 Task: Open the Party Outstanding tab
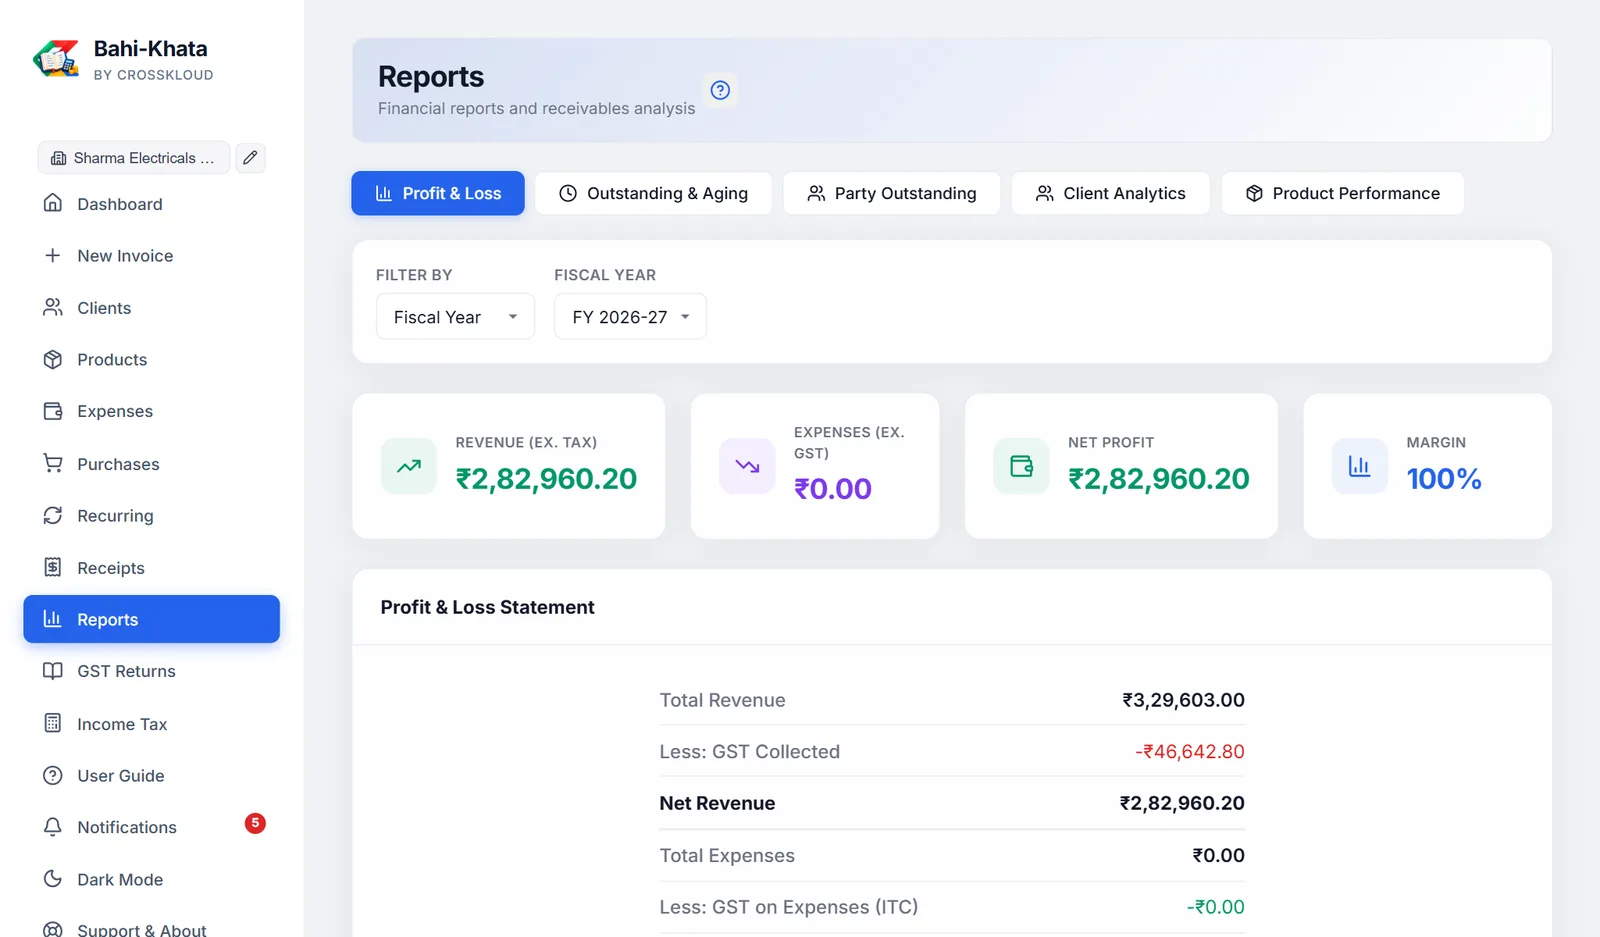[x=891, y=193]
